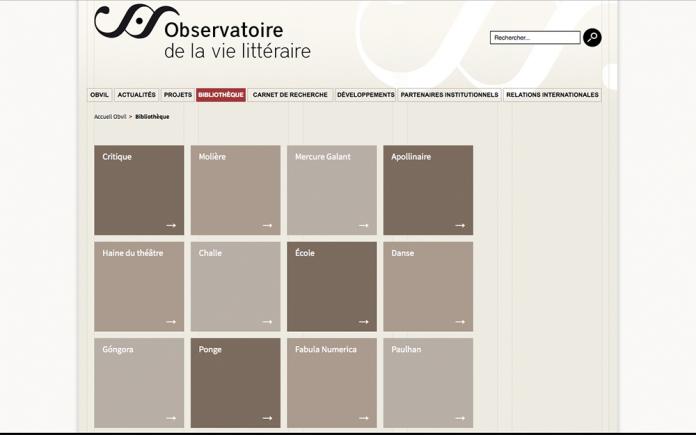Click the arrow on Haine du théâtre tile
This screenshot has width=696, height=435.
171,322
